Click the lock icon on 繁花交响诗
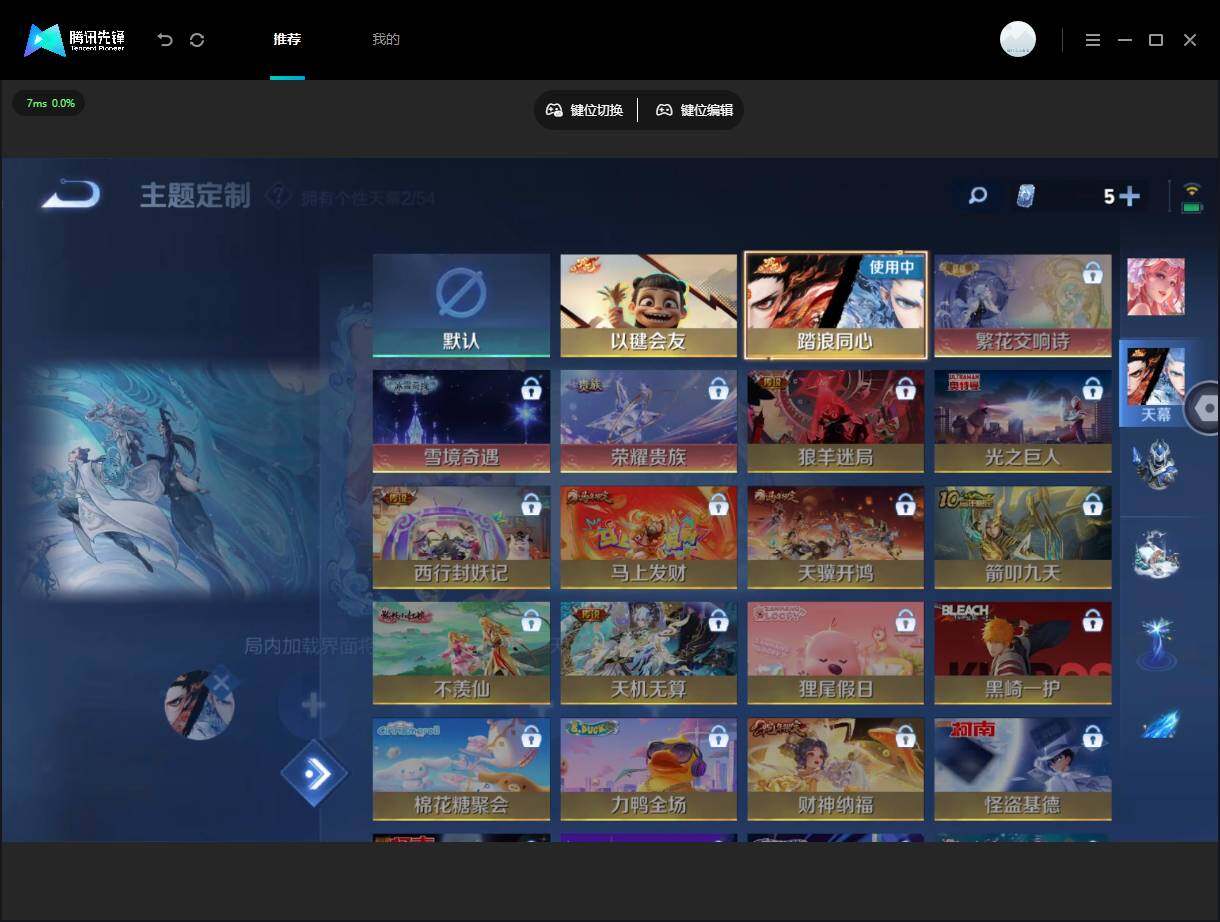 point(1092,272)
